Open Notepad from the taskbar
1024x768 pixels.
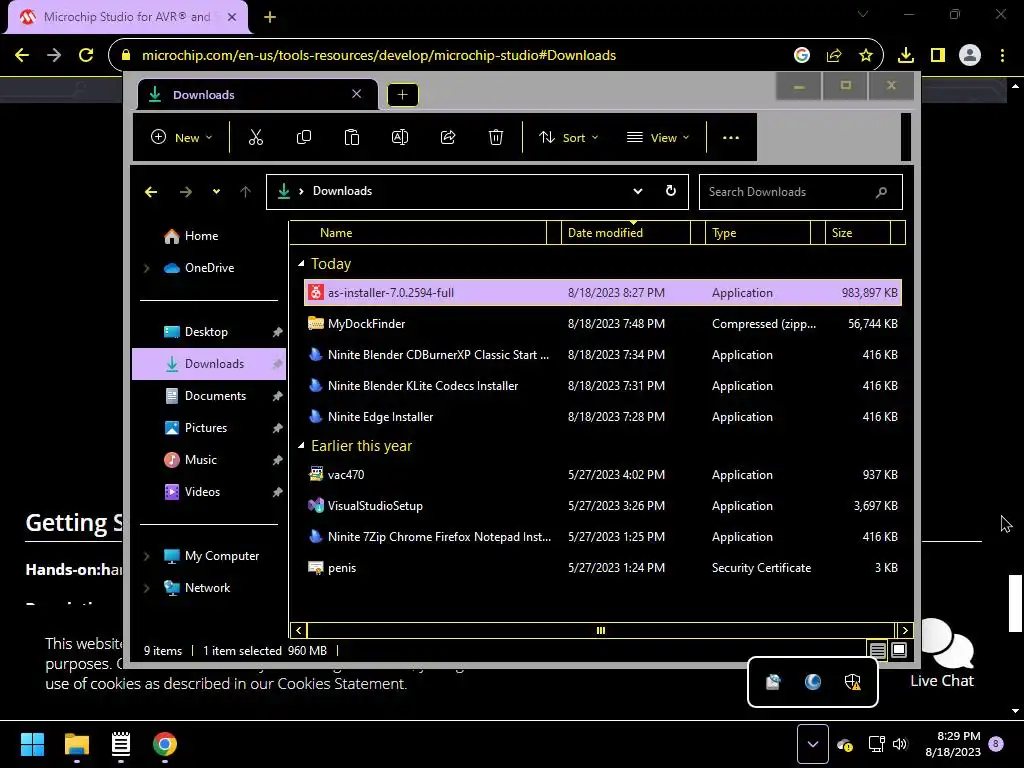(x=121, y=744)
